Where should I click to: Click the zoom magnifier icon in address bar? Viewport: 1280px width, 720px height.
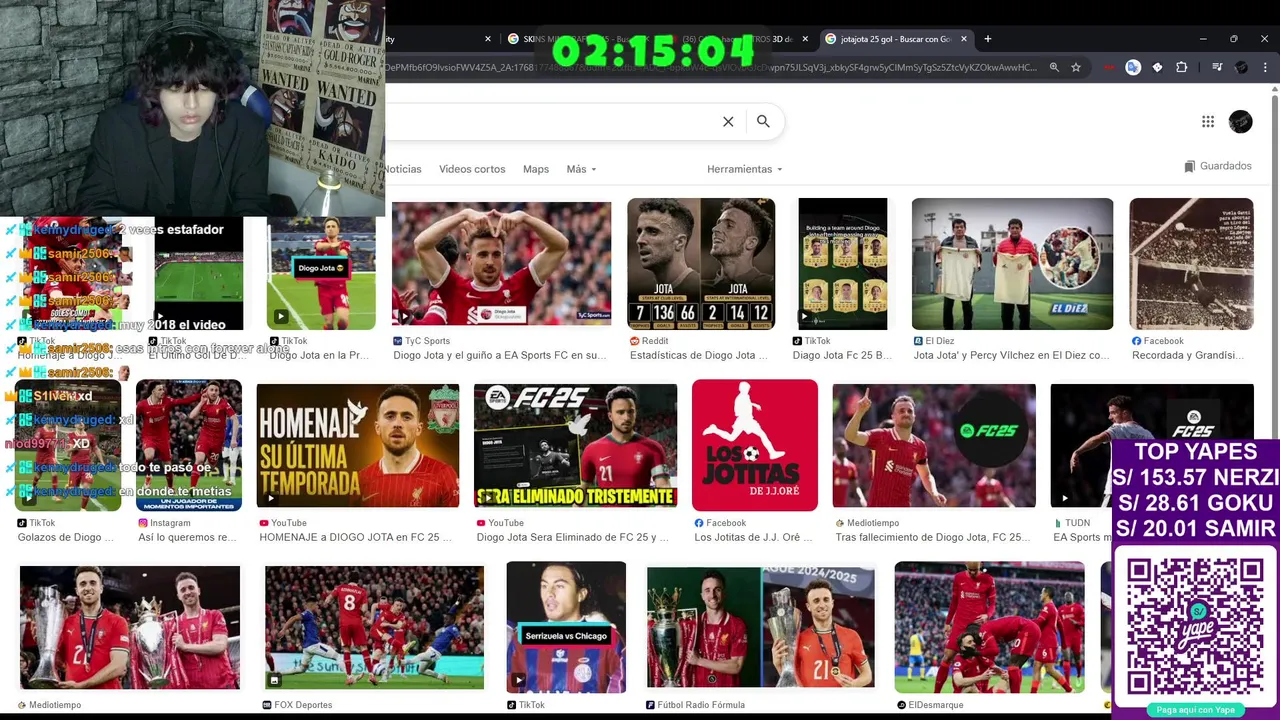pos(1054,67)
